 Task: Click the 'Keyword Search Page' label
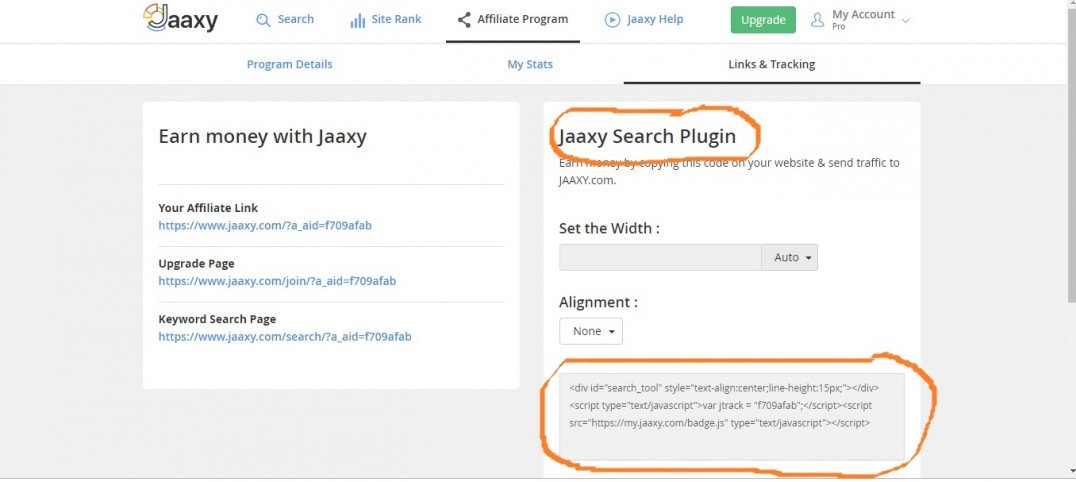click(217, 319)
